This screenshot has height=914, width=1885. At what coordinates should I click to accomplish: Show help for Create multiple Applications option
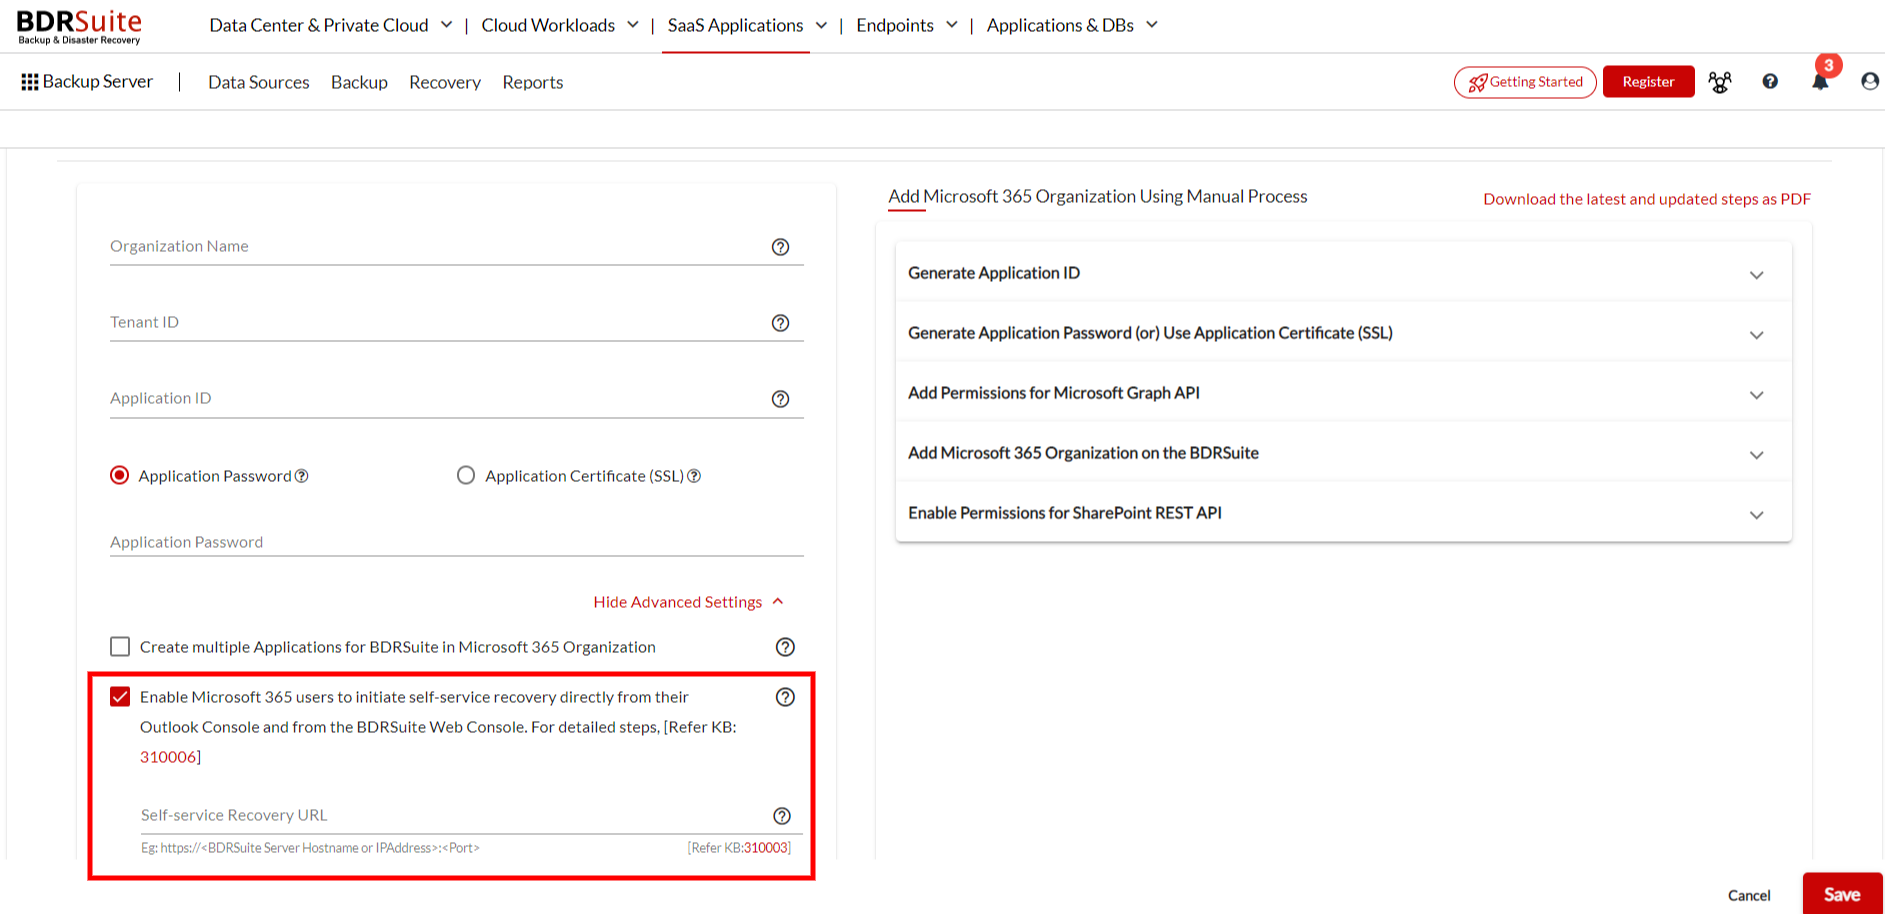(x=786, y=647)
